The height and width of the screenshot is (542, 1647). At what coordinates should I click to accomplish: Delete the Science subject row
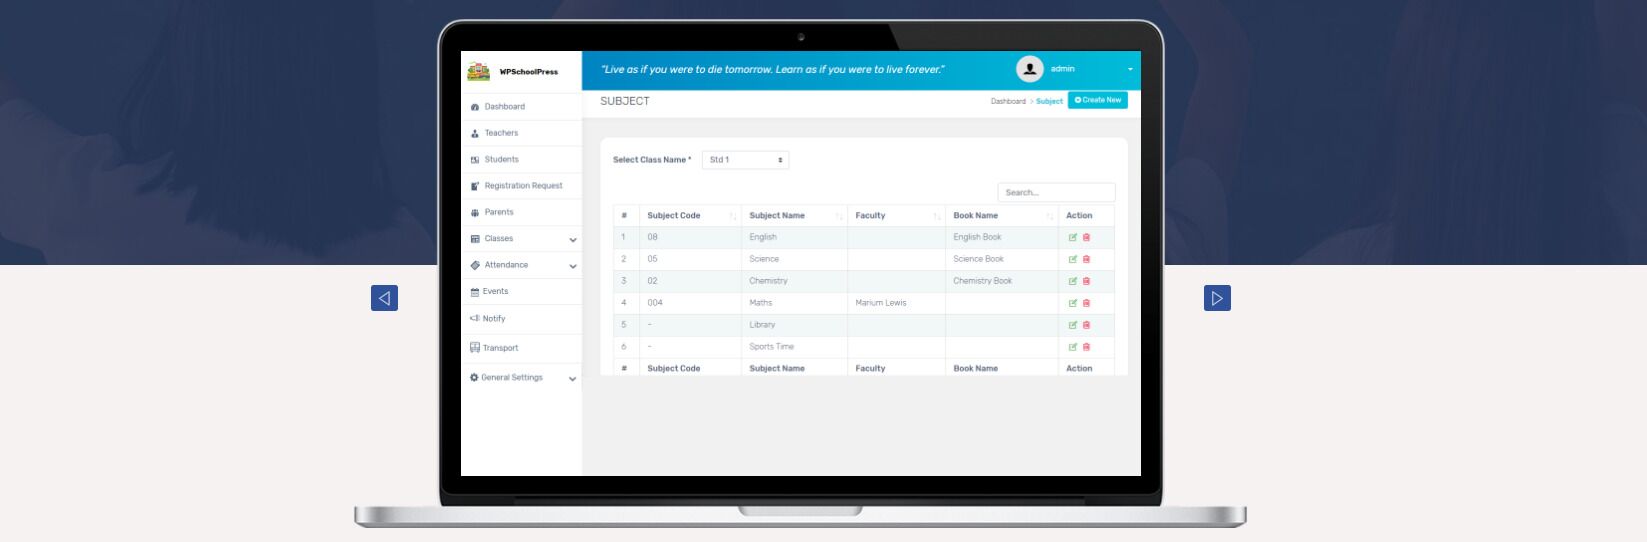point(1086,259)
